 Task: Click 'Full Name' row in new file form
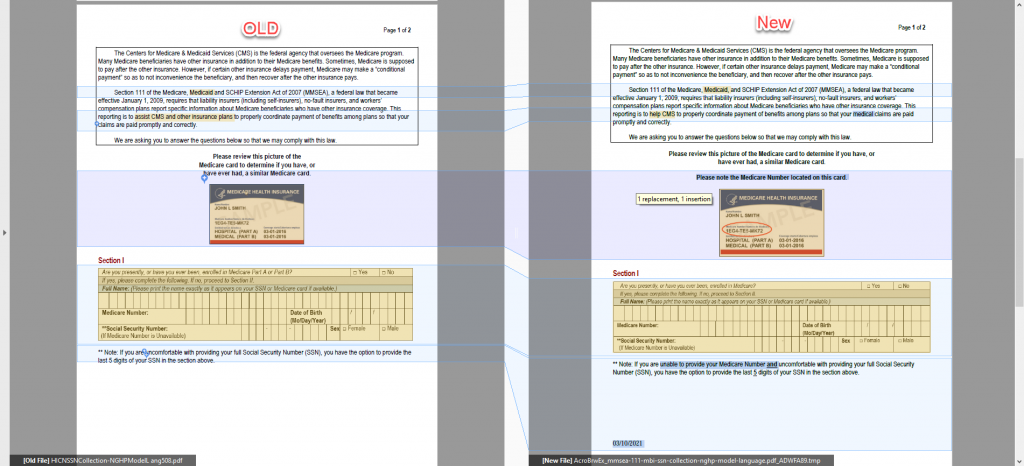pos(772,302)
